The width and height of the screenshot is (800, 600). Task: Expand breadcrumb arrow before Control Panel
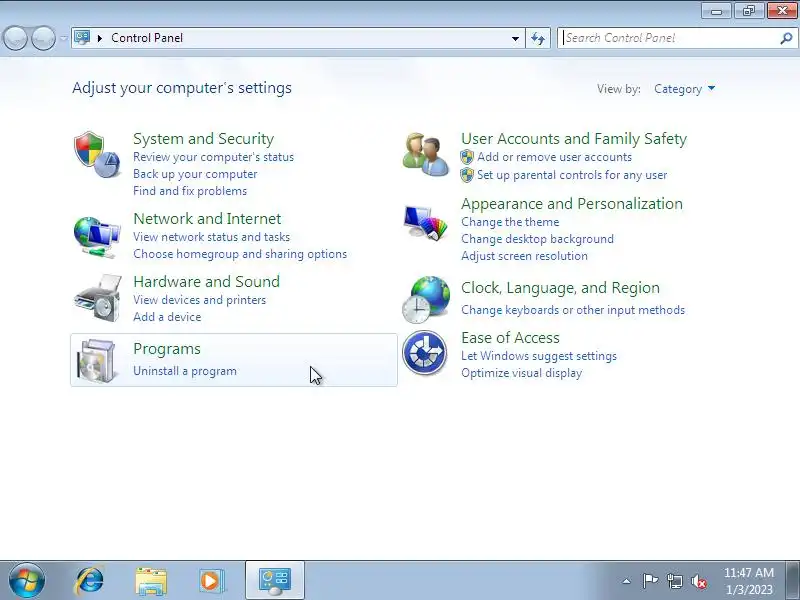100,38
